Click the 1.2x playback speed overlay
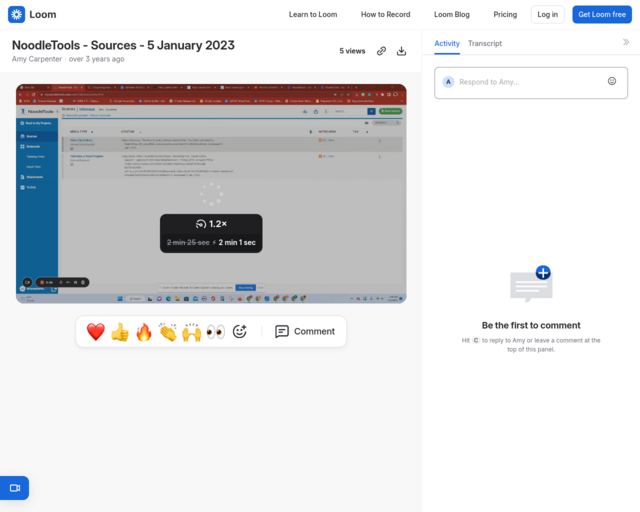This screenshot has width=640, height=512. [x=211, y=224]
